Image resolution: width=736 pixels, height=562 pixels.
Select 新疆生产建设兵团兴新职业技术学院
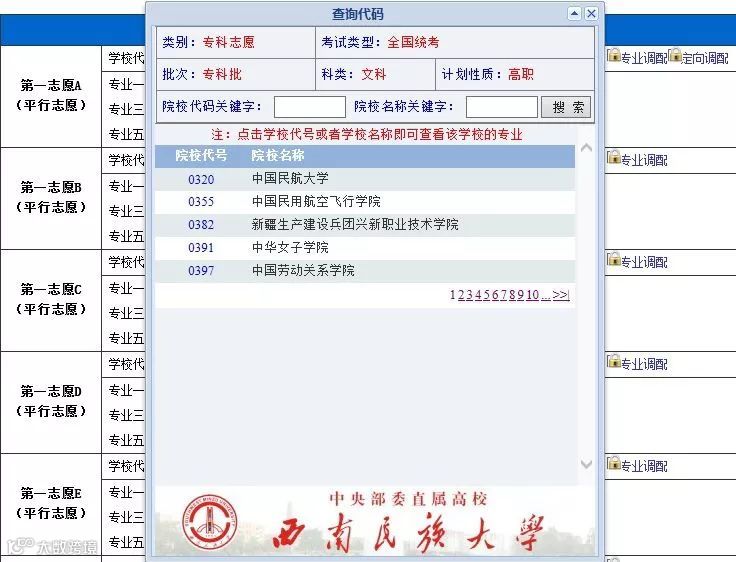[x=355, y=224]
